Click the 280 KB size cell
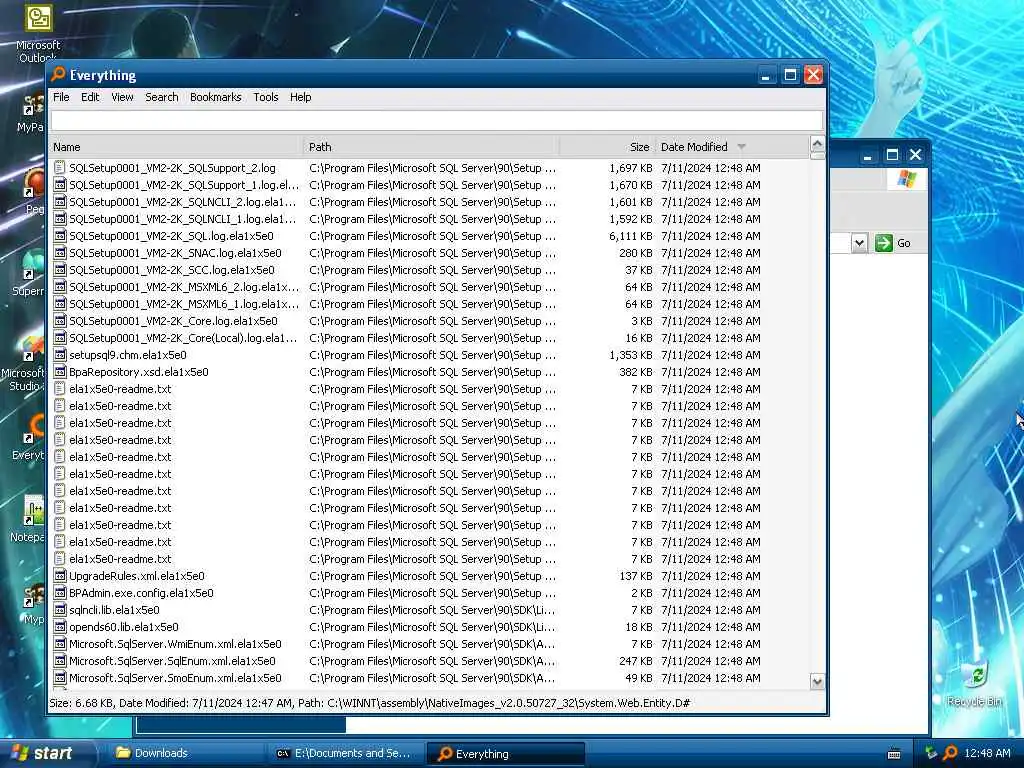This screenshot has width=1024, height=768. tap(635, 253)
